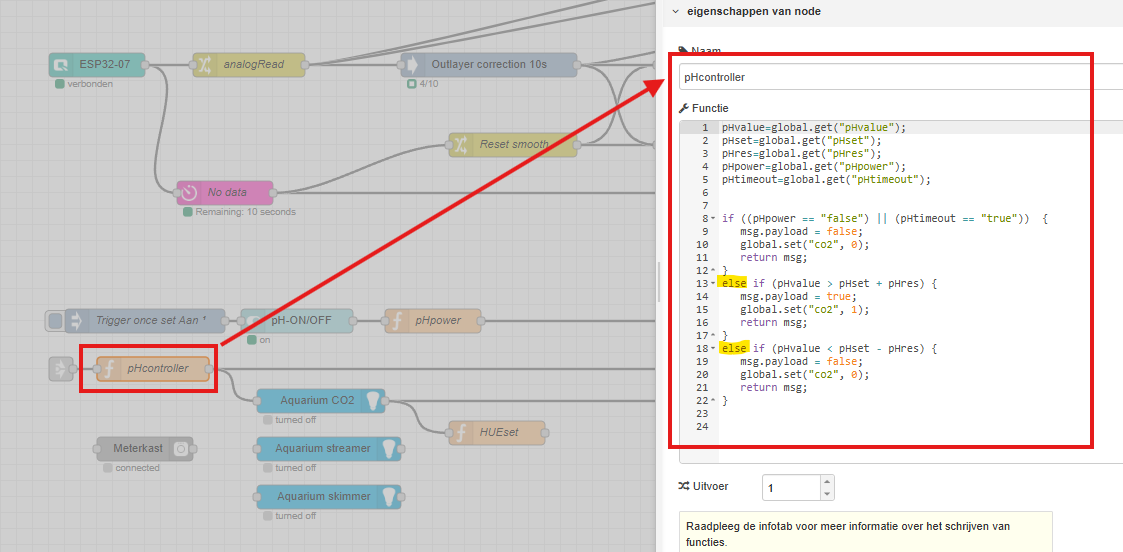Select the Outlayer correction 10s node
Viewport: 1123px width, 552px height.
[x=488, y=65]
